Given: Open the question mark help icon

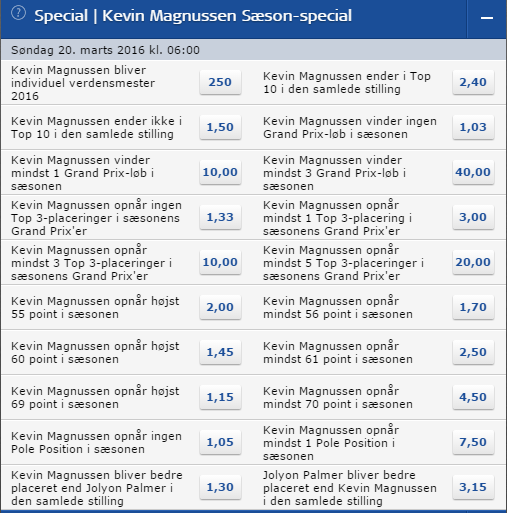Looking at the screenshot, I should tap(18, 14).
